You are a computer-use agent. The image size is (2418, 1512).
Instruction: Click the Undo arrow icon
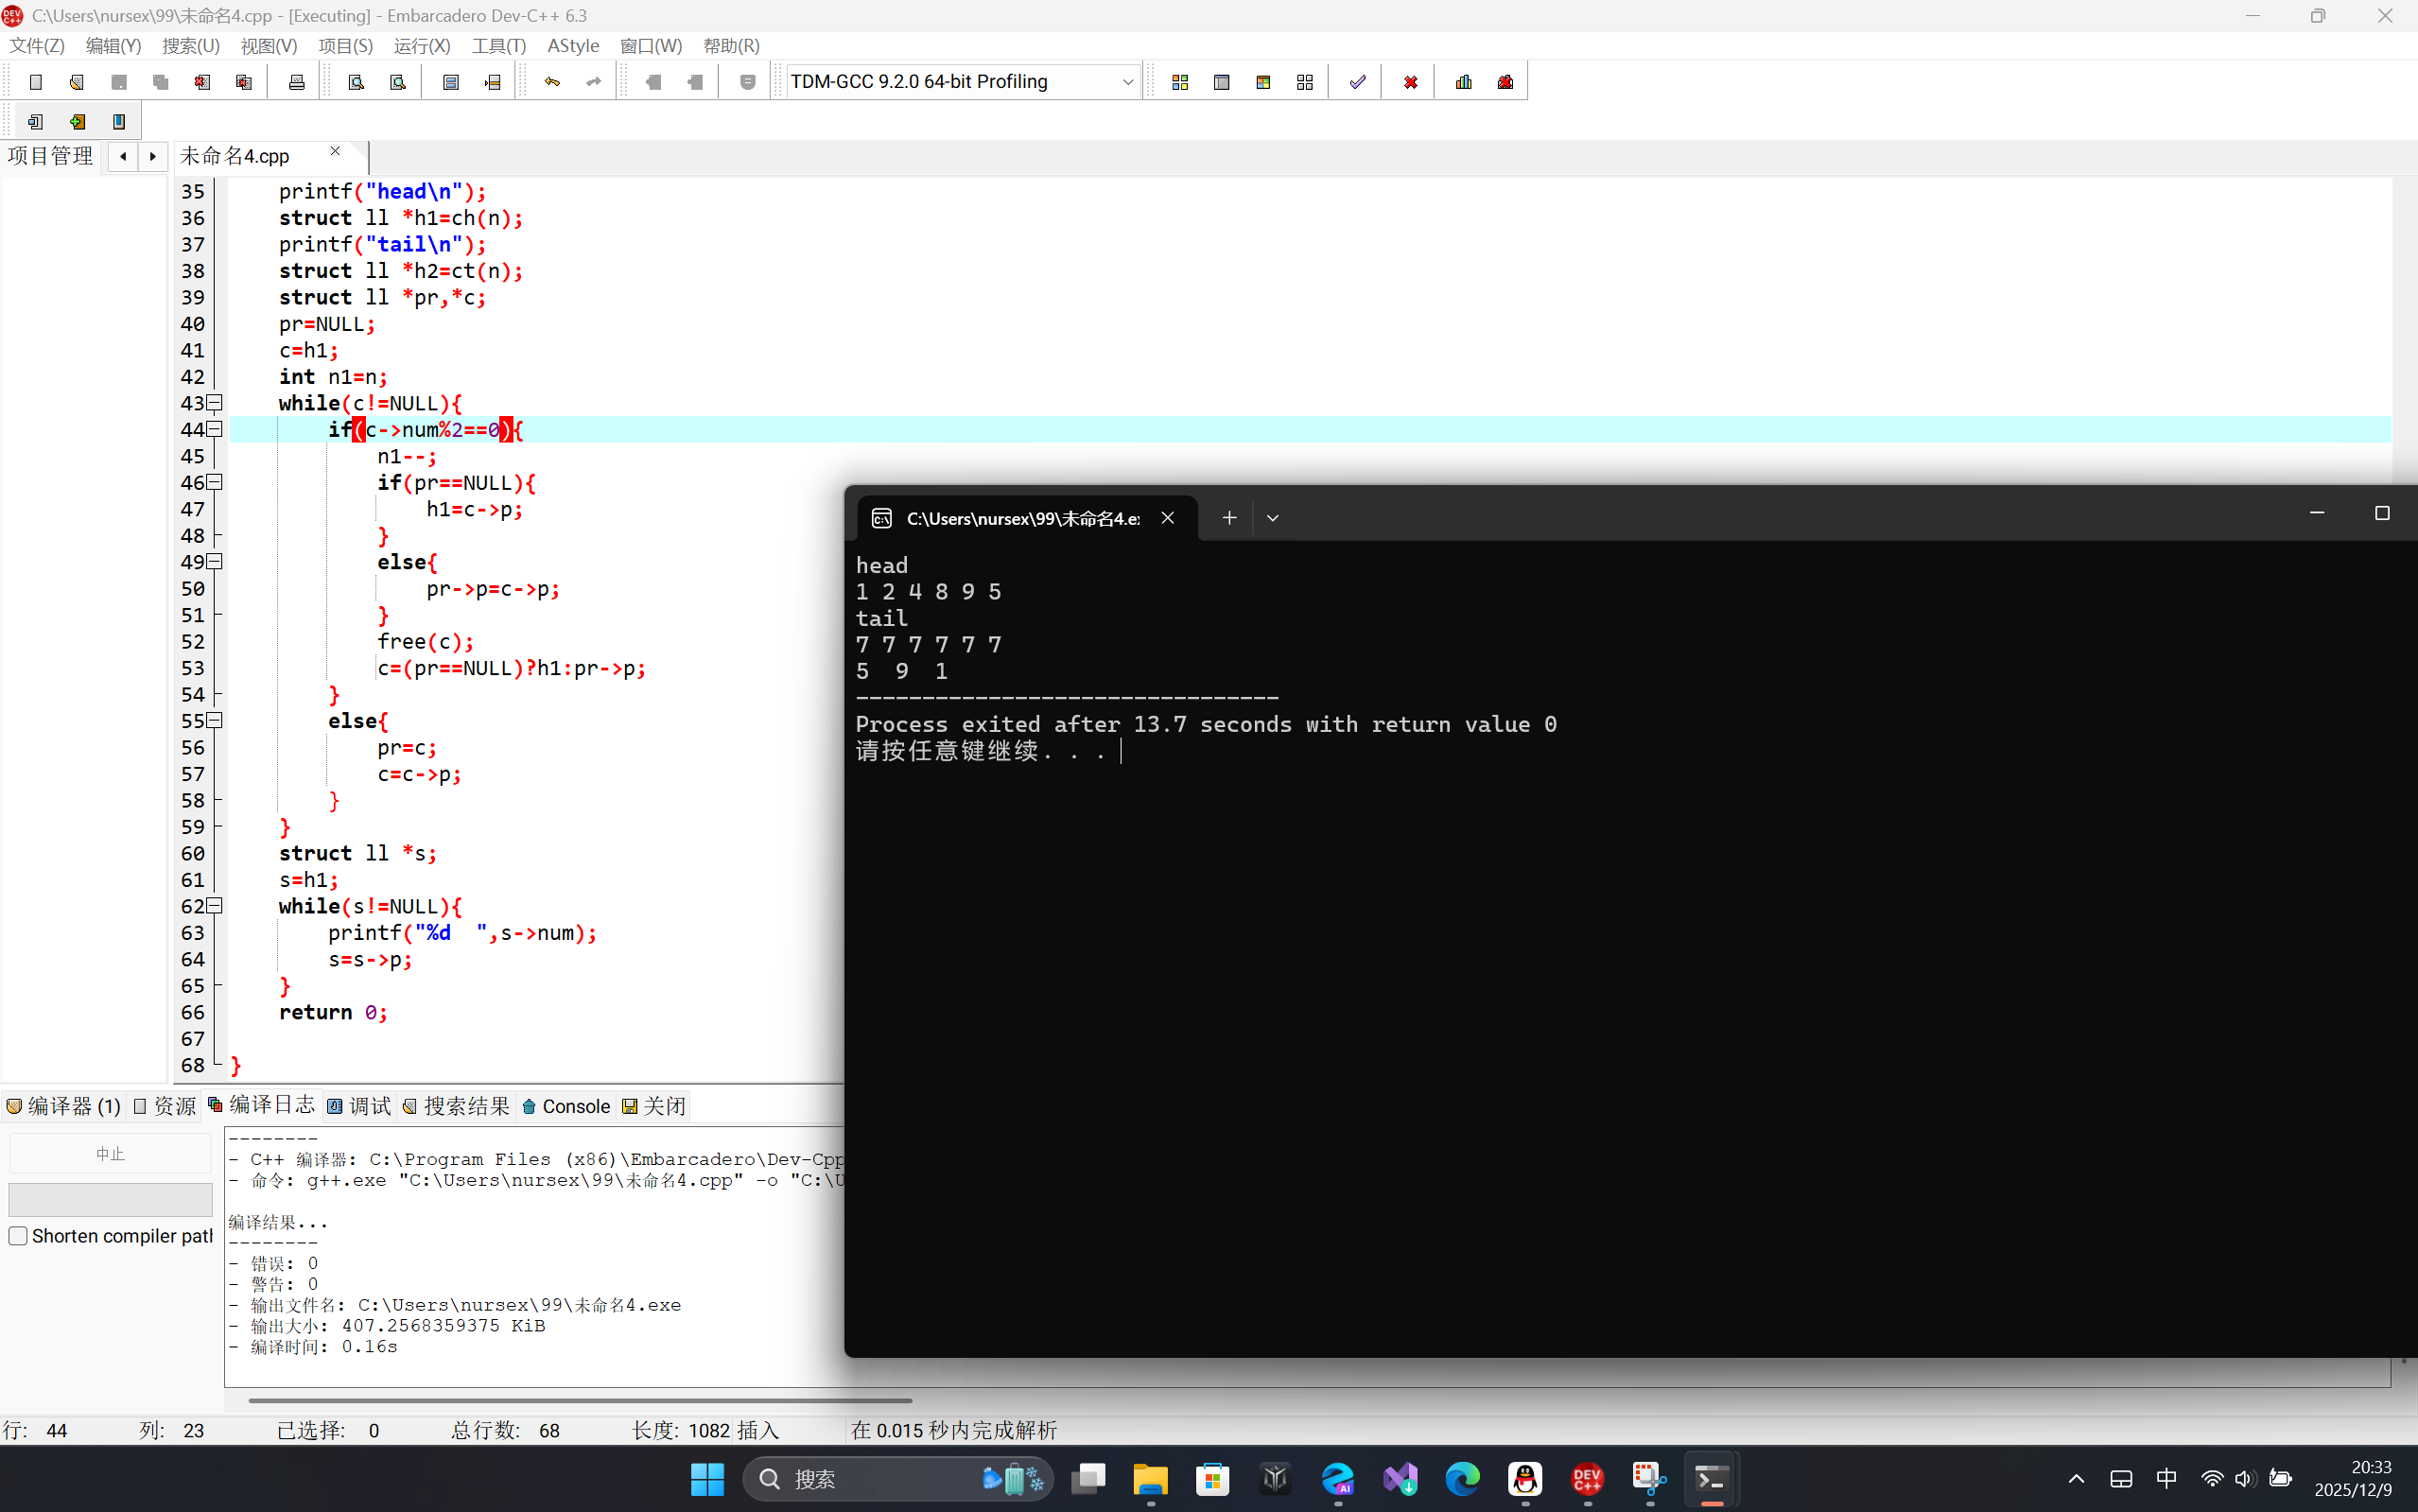click(552, 82)
